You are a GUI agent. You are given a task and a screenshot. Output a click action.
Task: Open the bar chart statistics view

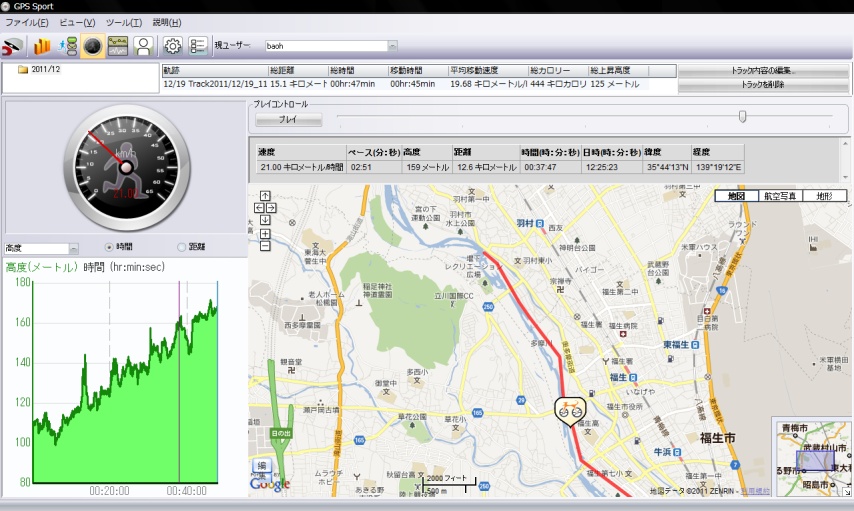[42, 46]
